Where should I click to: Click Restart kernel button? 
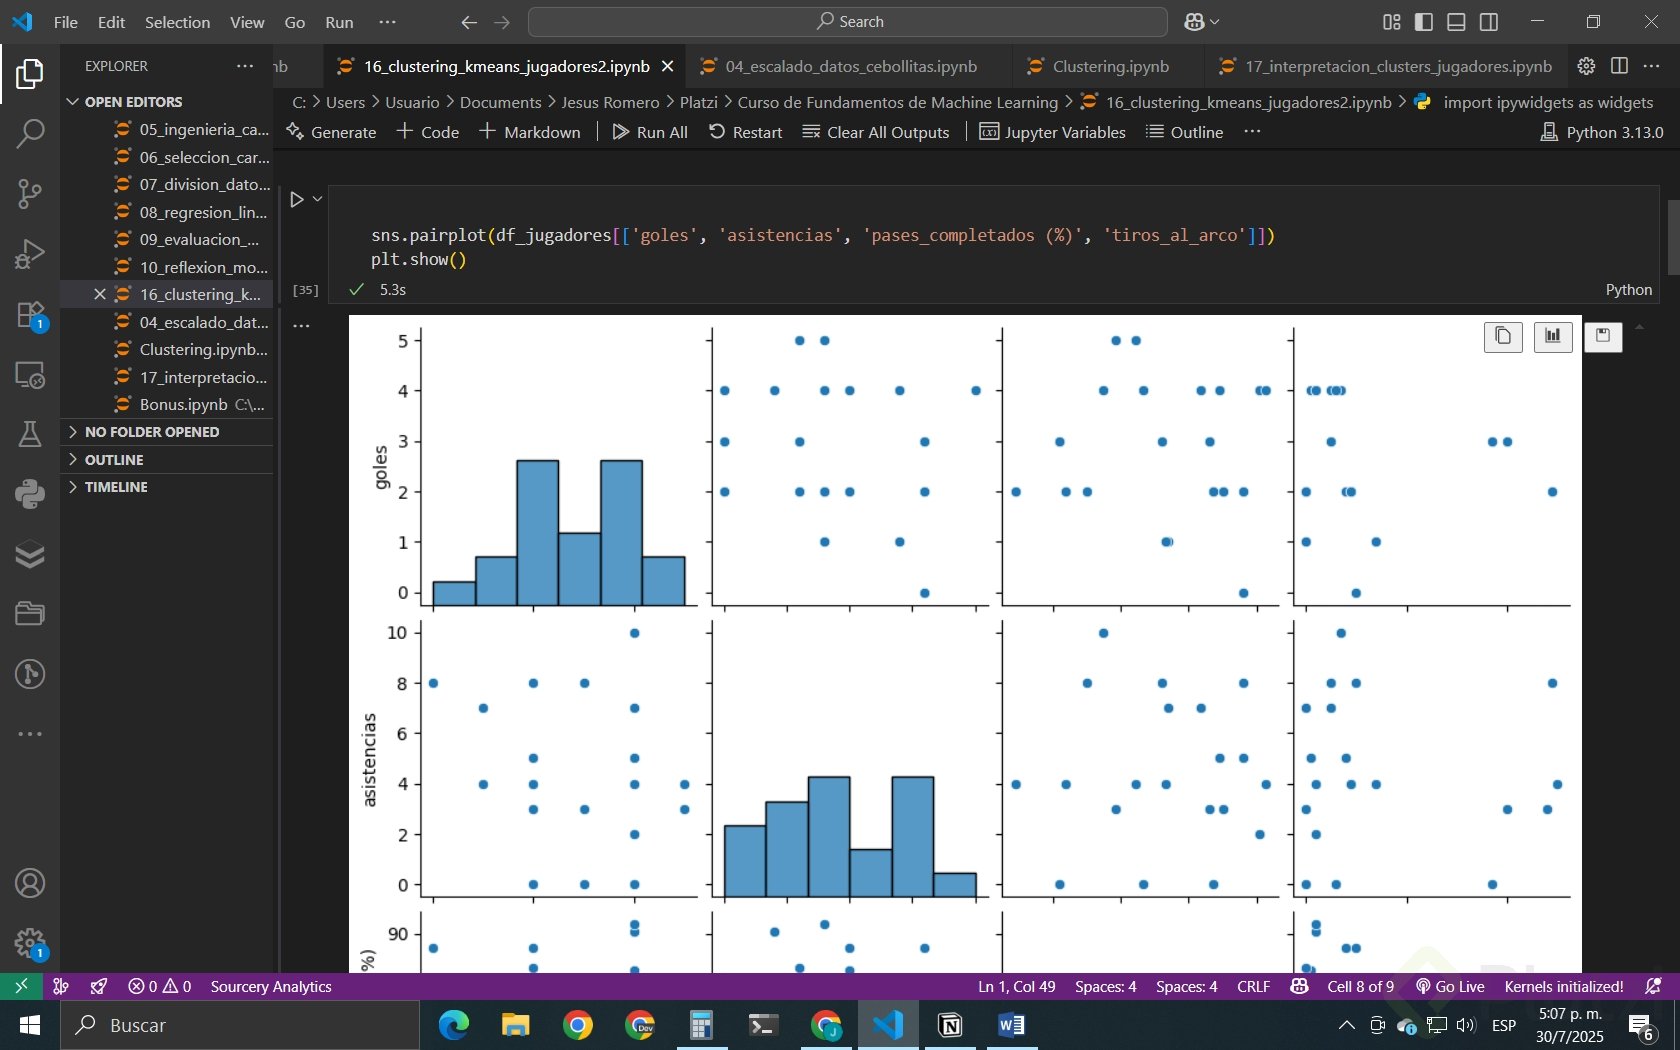pos(746,132)
